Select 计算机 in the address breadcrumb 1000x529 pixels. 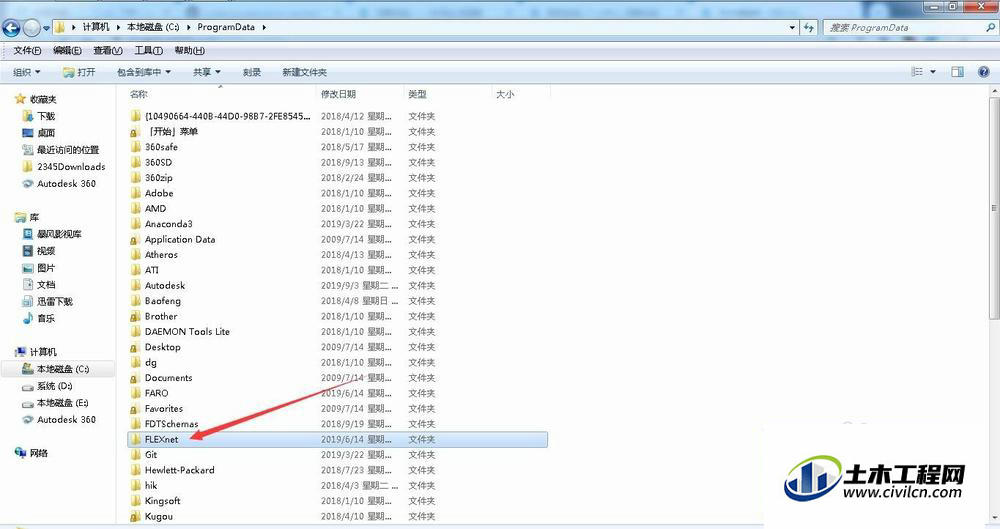[96, 27]
